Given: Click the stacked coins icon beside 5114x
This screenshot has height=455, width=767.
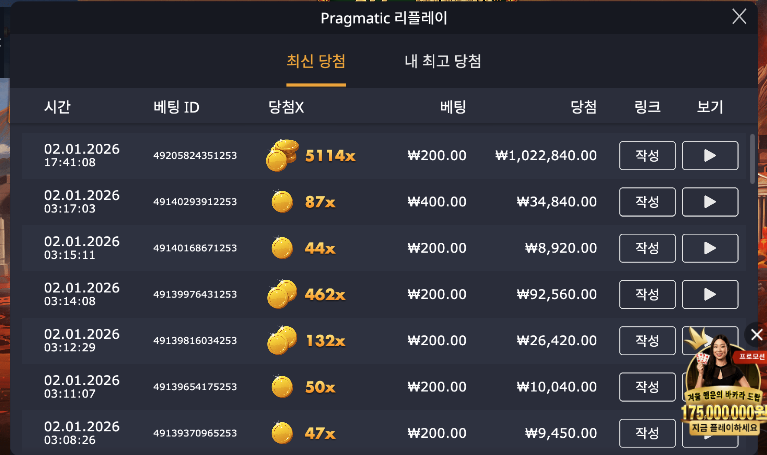Looking at the screenshot, I should tap(282, 155).
